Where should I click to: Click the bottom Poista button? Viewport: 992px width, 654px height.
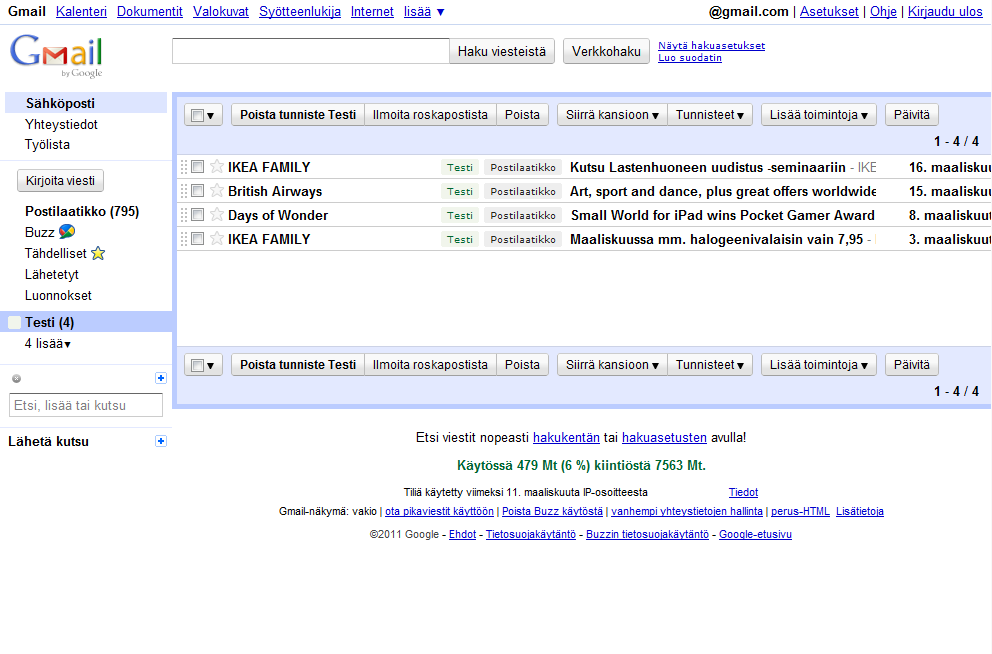click(522, 365)
